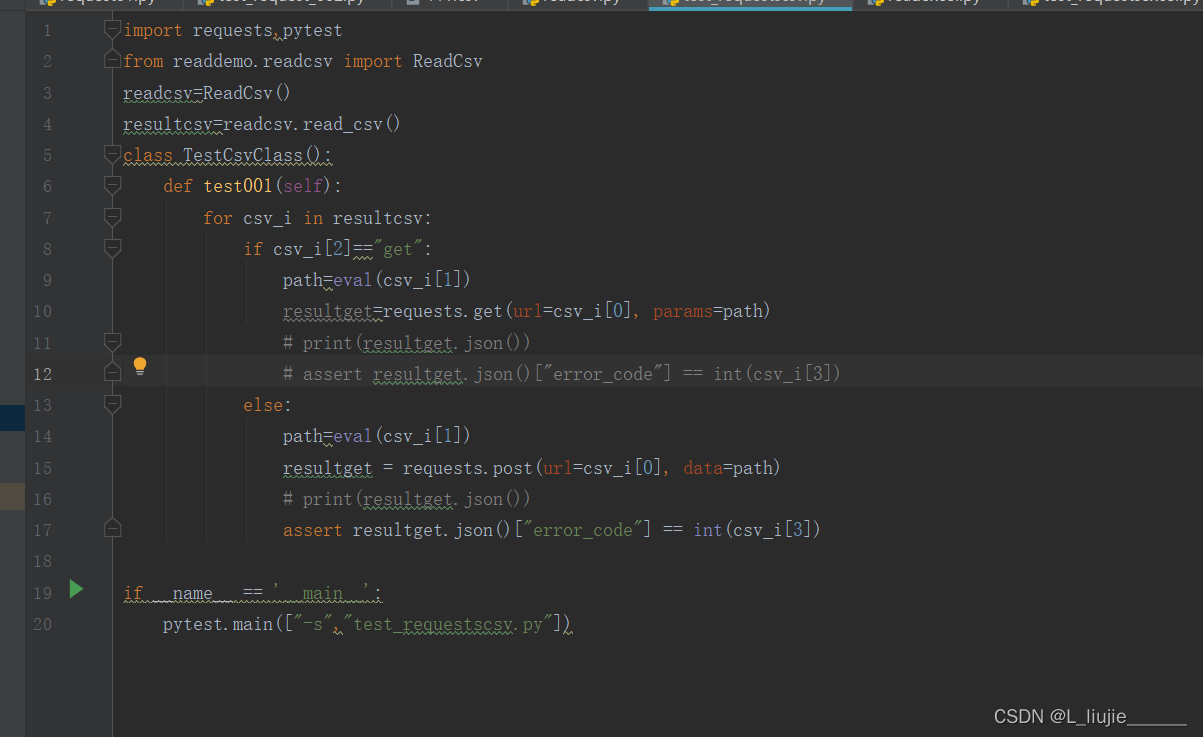Click line number 12 in the gutter
The height and width of the screenshot is (737, 1203).
tap(42, 373)
